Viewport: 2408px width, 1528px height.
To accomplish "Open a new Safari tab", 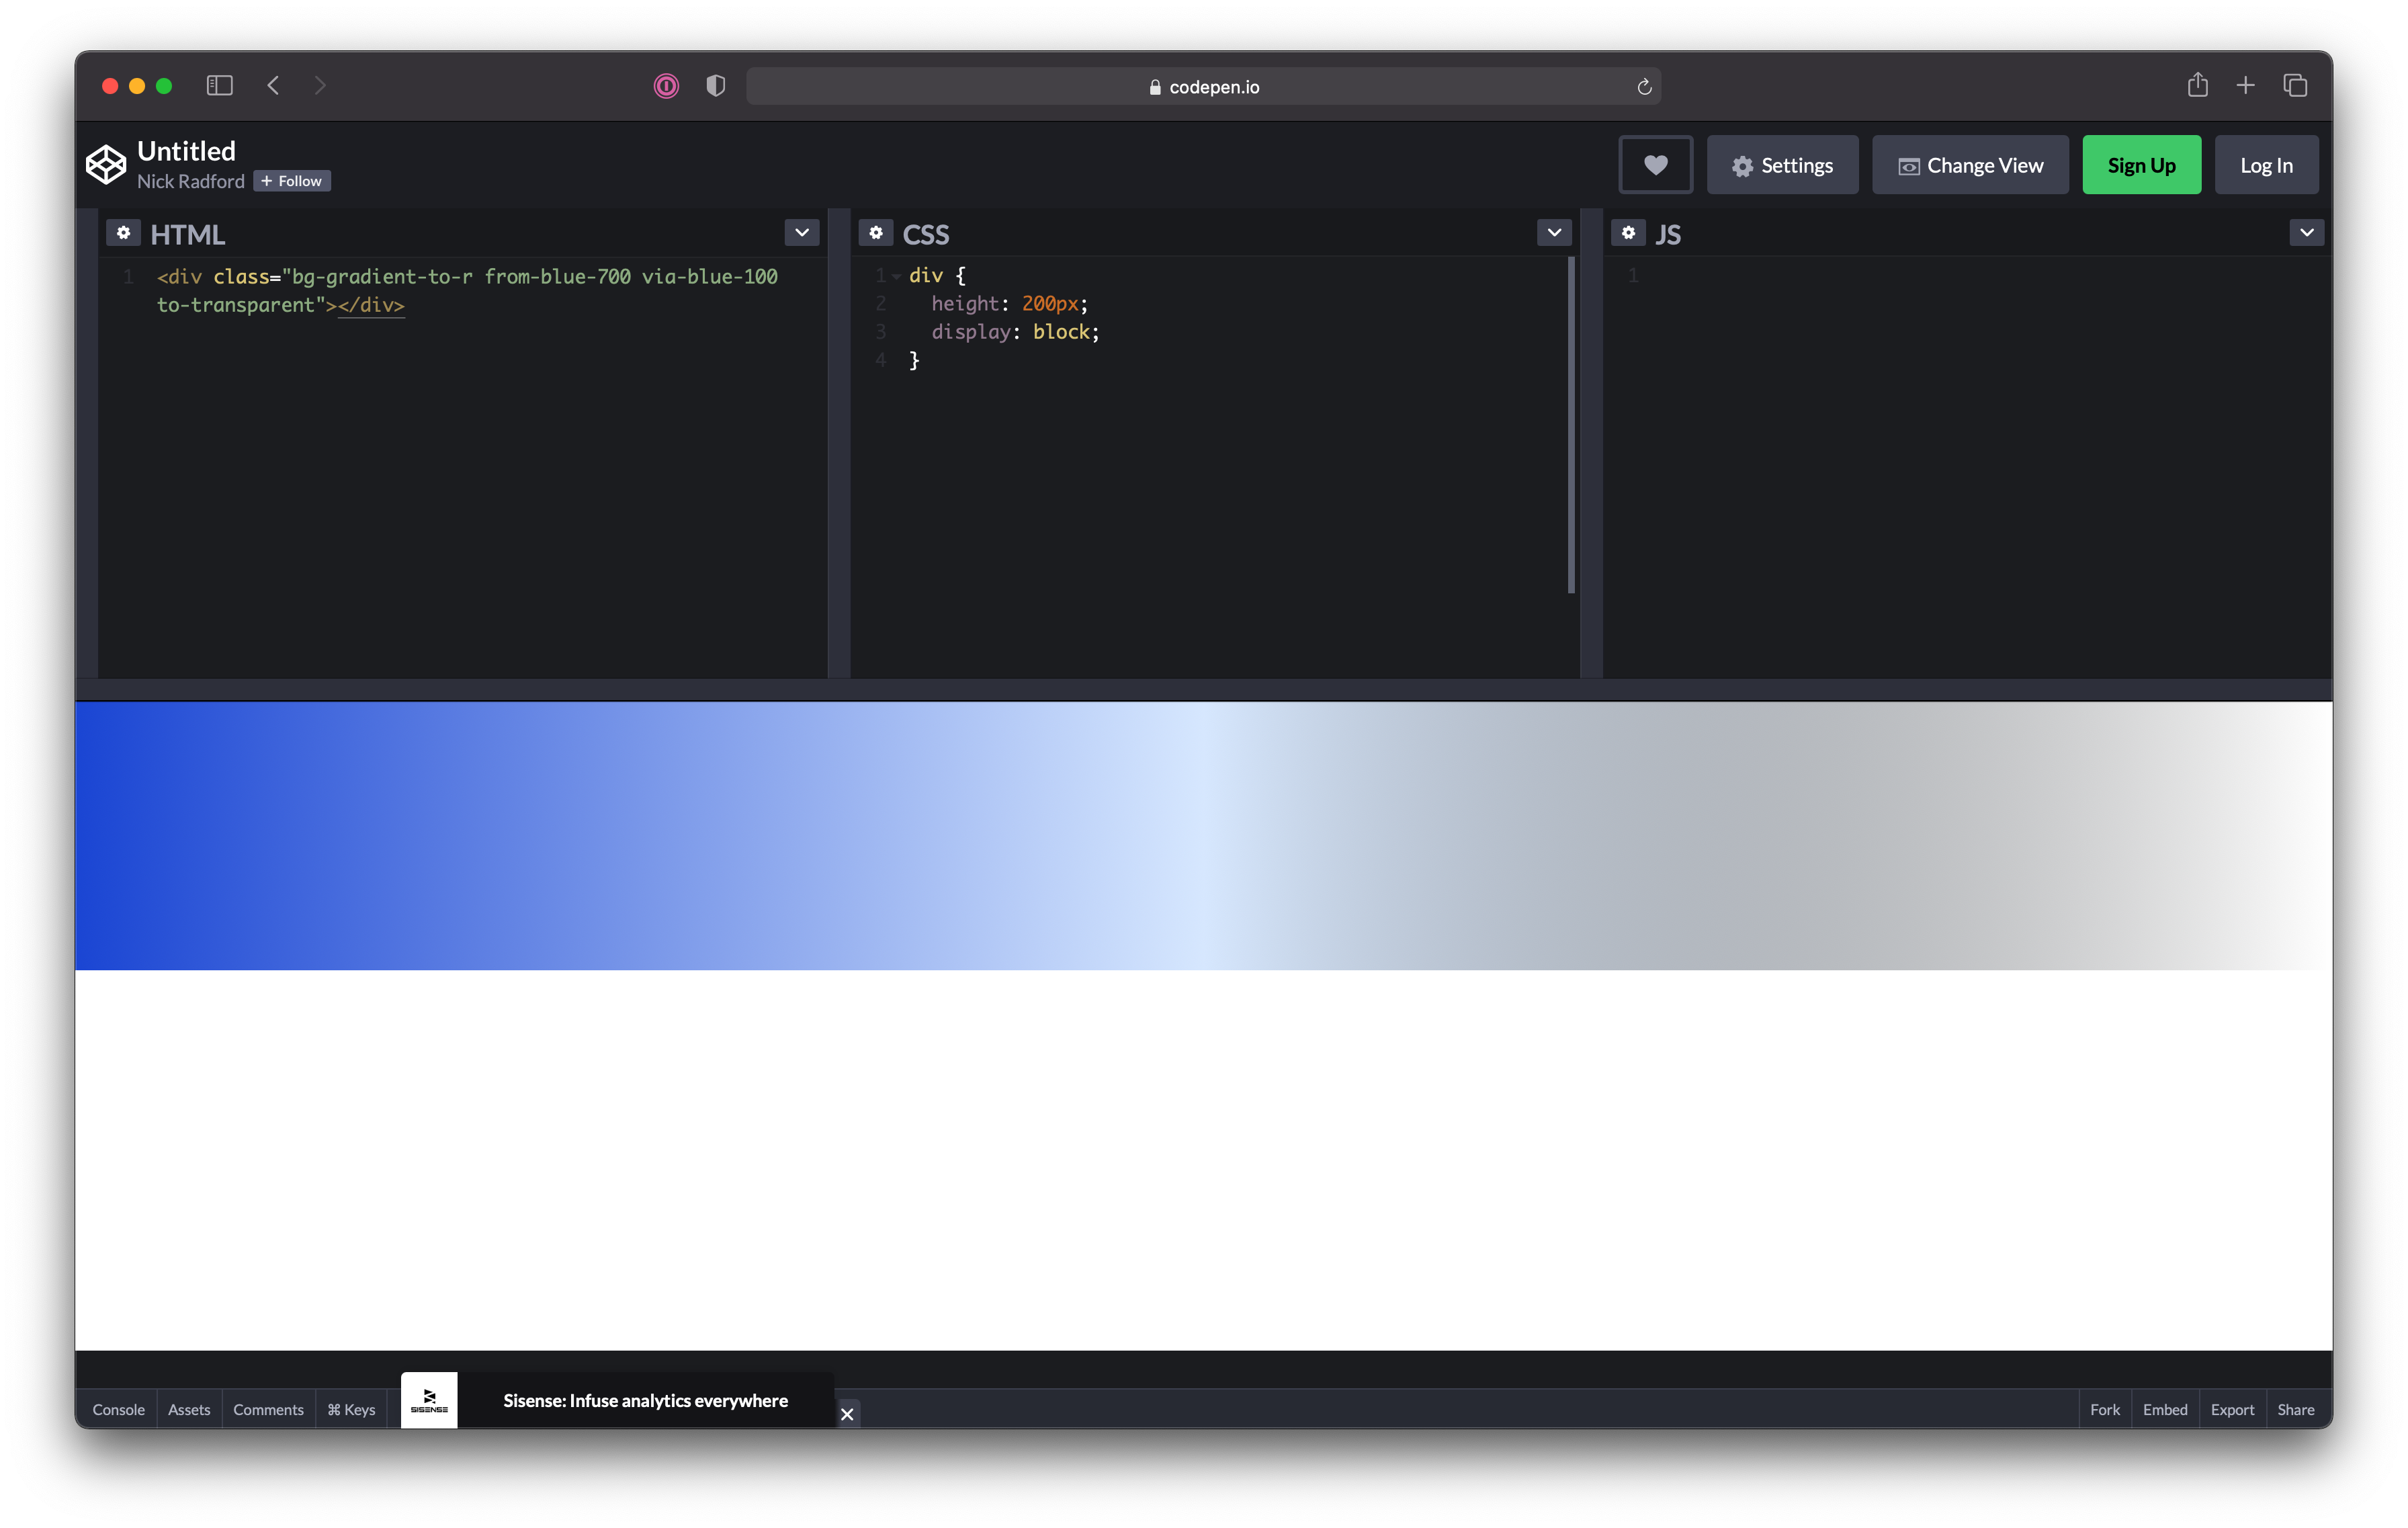I will point(2246,86).
